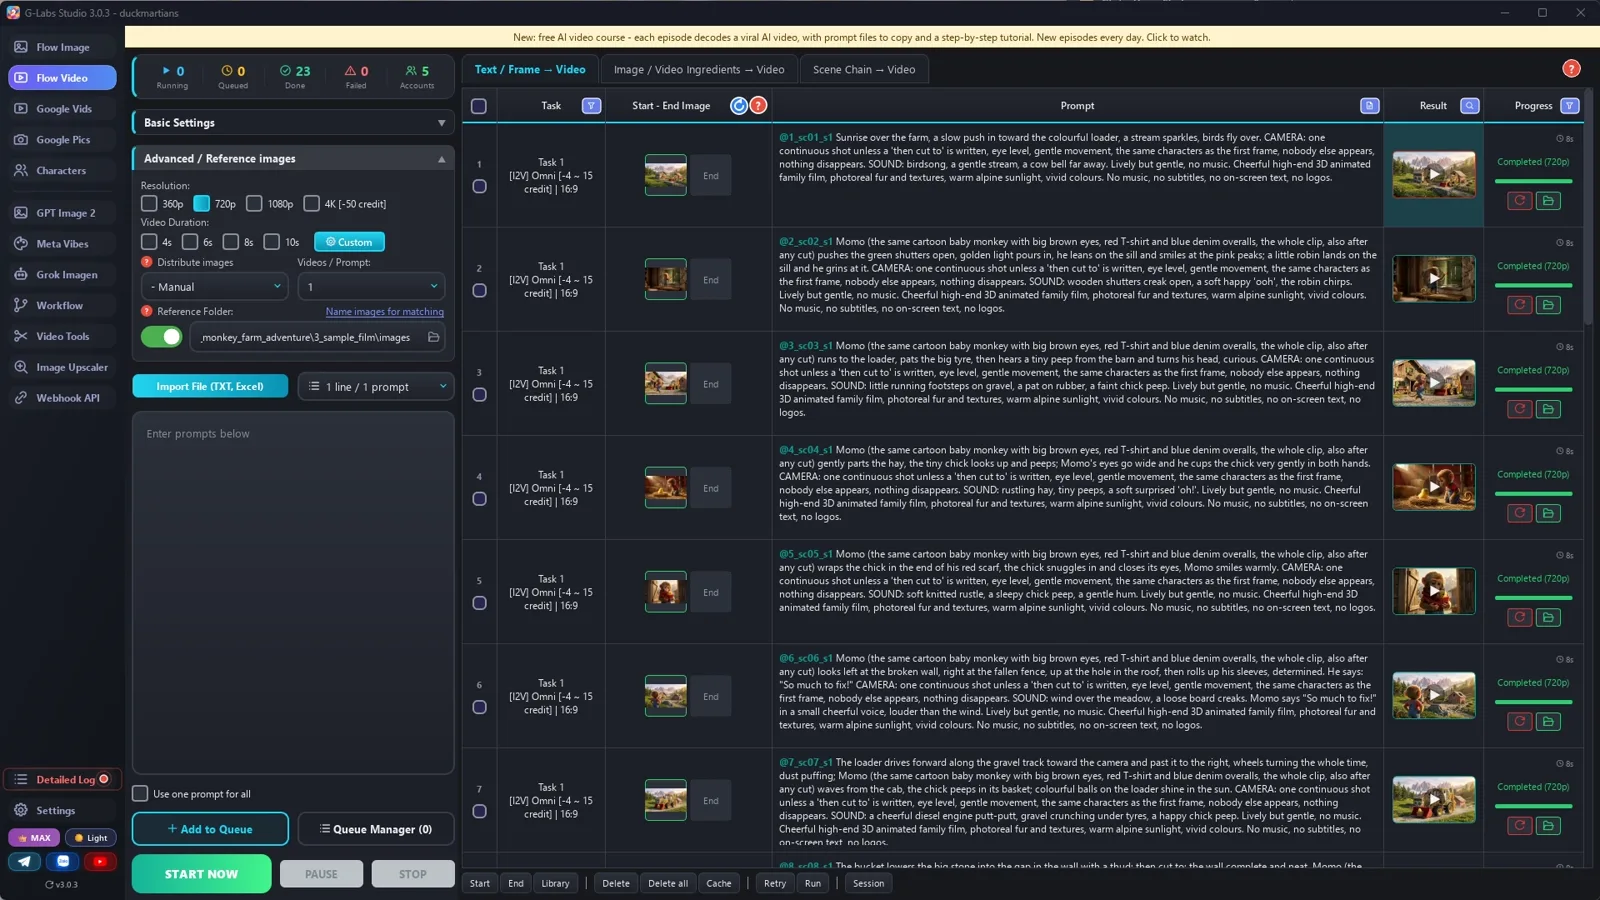1600x900 pixels.
Task: Open the Flow Image sidebar section
Action: [62, 47]
